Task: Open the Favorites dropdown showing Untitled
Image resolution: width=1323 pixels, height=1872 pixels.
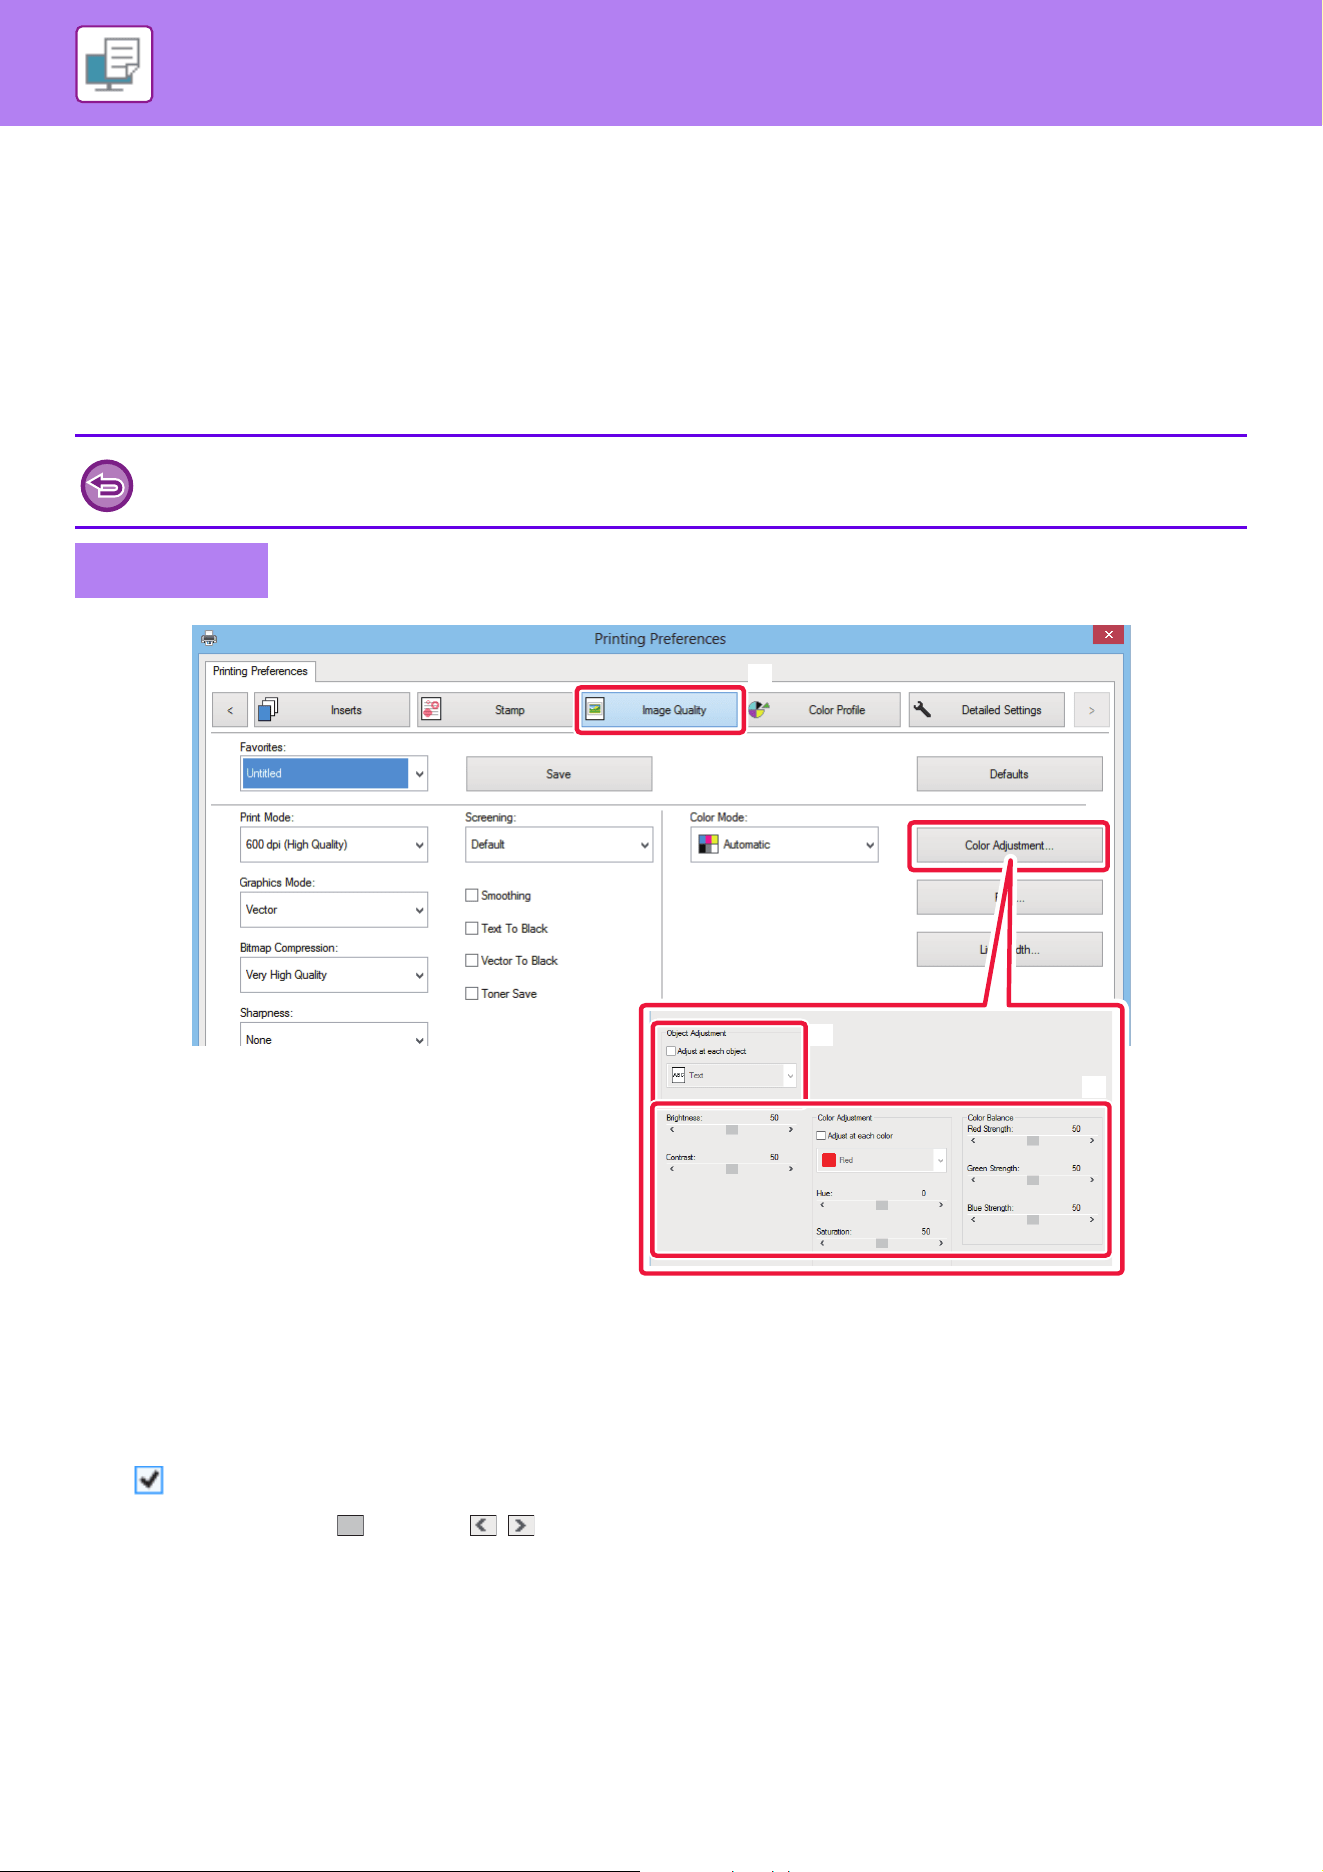Action: point(334,773)
